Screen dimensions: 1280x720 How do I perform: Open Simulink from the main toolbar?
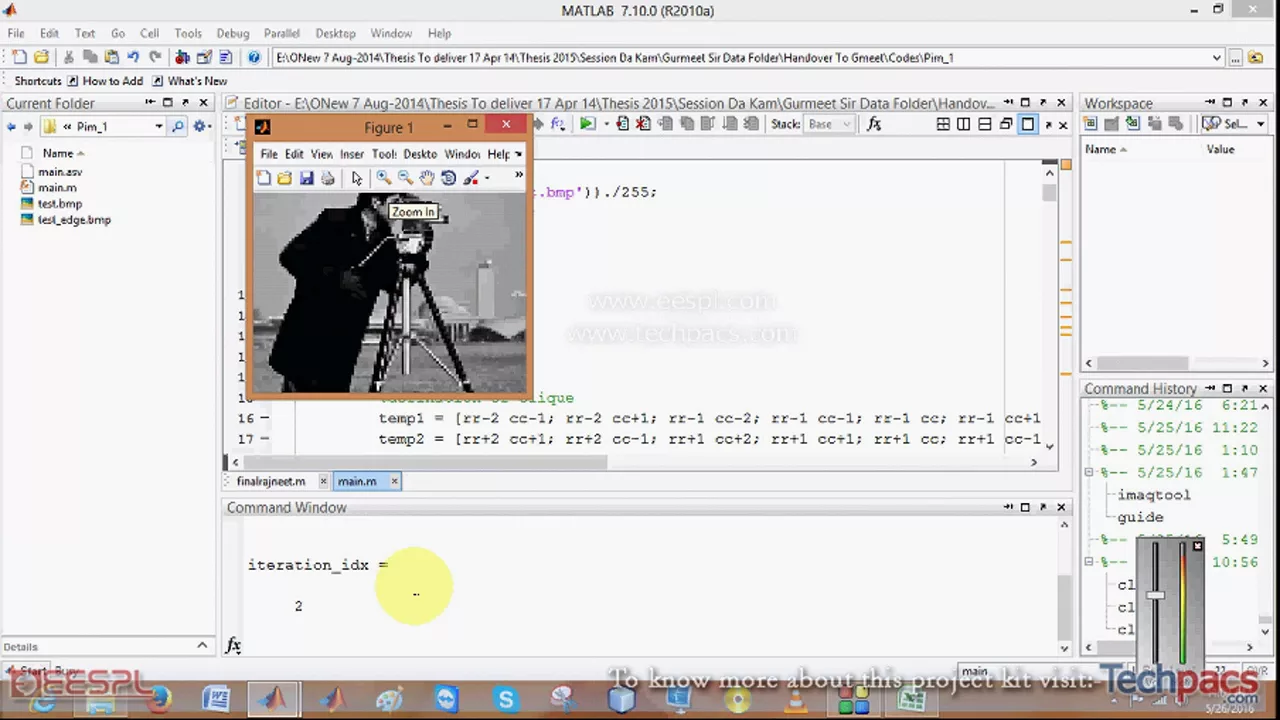point(182,58)
